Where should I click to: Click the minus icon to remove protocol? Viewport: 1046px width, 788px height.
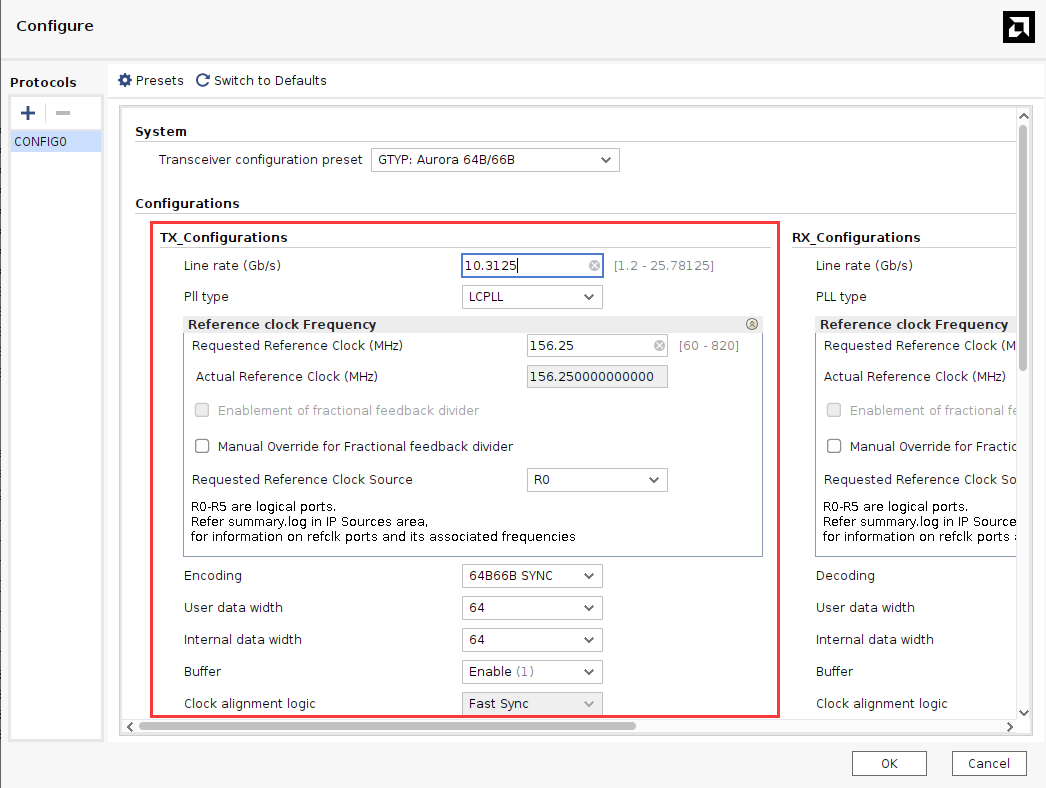[63, 113]
